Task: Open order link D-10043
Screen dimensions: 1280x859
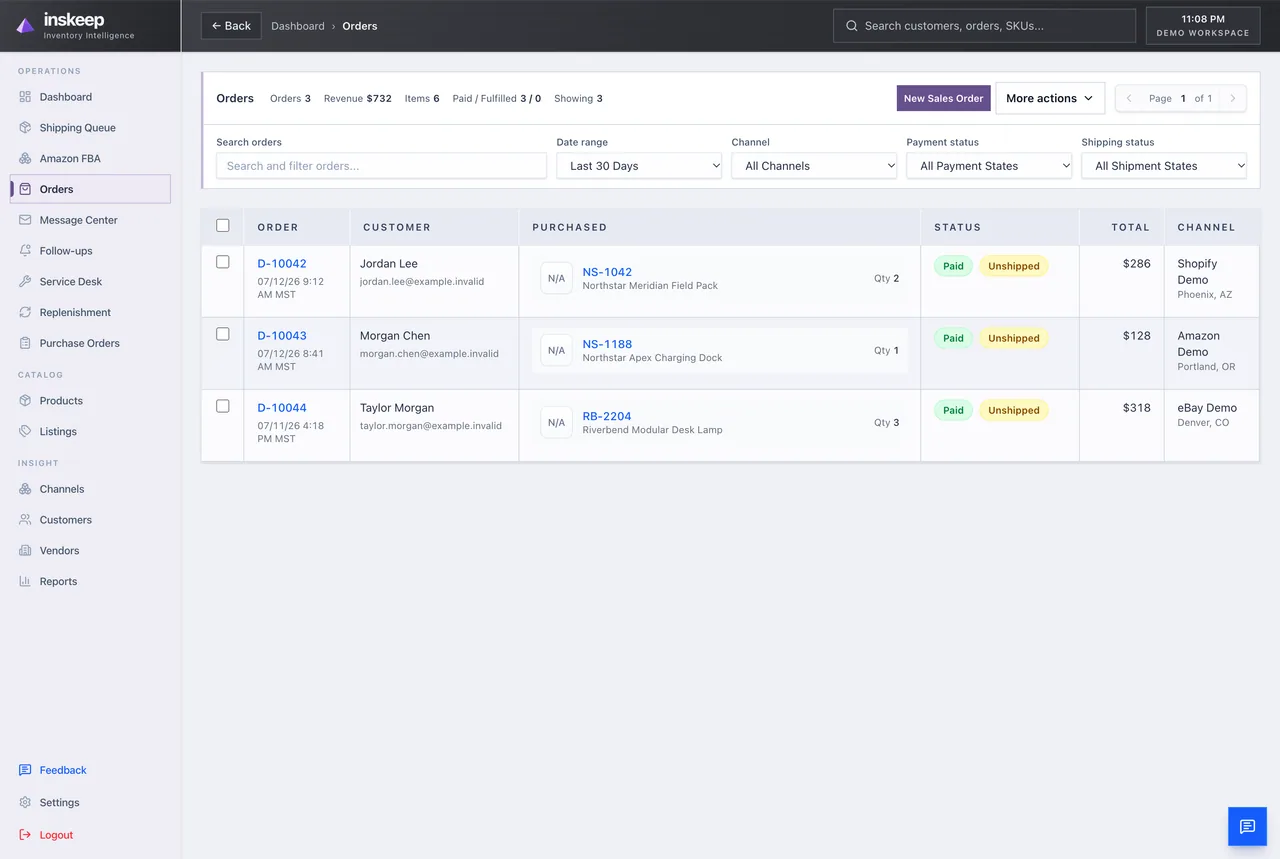Action: point(282,336)
